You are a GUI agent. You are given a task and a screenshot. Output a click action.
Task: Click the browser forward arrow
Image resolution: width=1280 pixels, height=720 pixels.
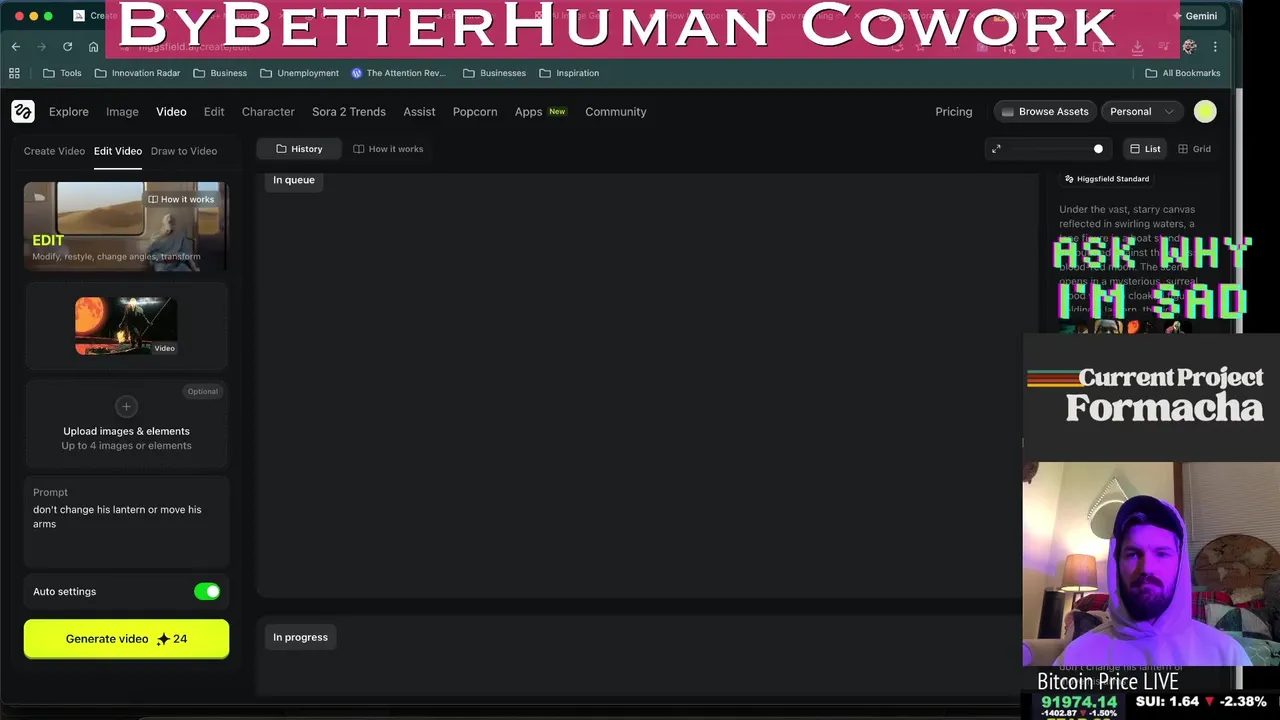tap(41, 47)
